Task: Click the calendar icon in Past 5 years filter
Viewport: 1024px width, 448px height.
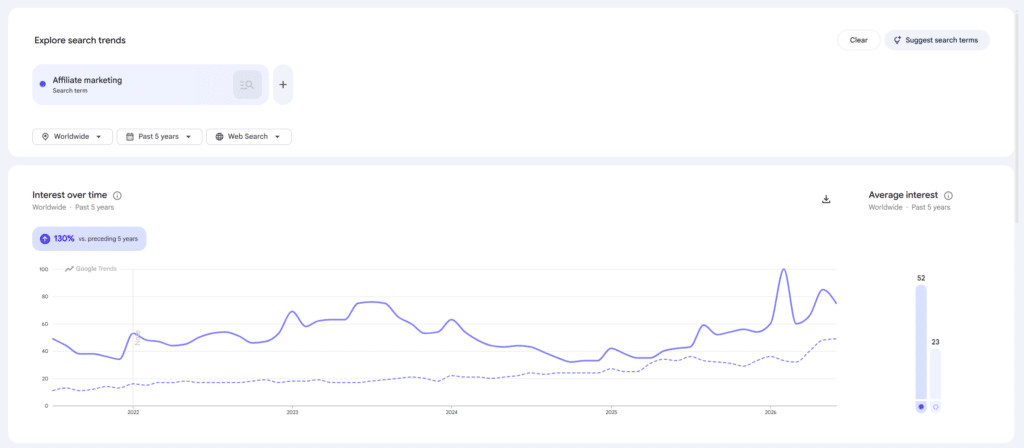Action: tap(130, 136)
